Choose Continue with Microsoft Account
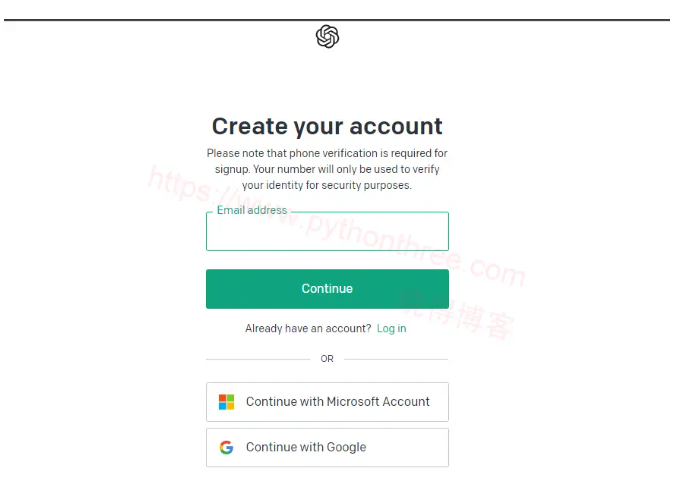 tap(327, 402)
